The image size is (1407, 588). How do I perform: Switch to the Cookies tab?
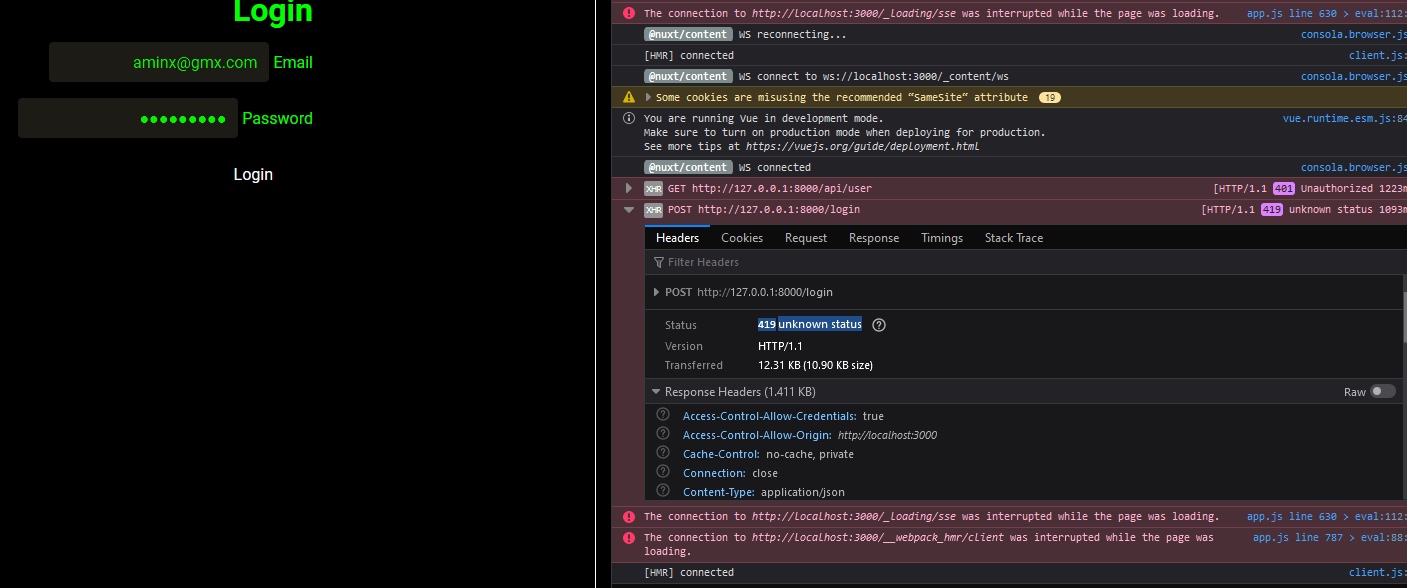(741, 237)
